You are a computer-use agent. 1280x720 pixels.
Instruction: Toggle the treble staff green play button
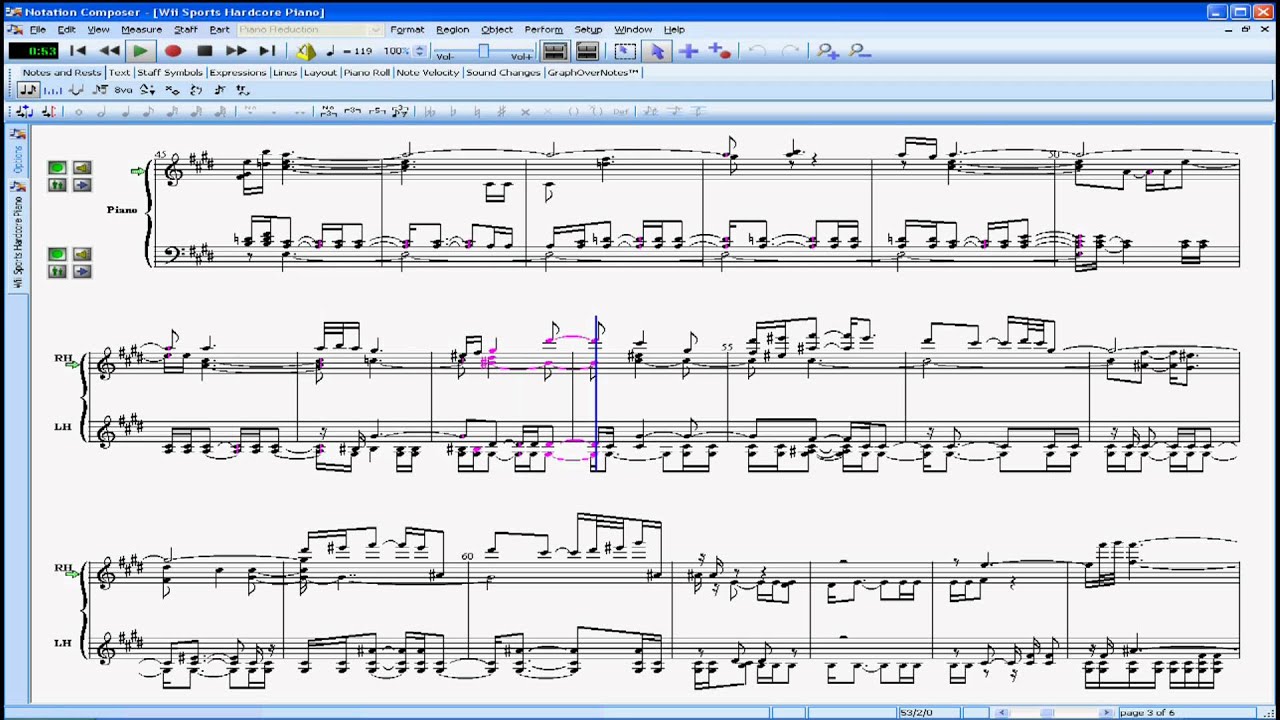(x=57, y=168)
